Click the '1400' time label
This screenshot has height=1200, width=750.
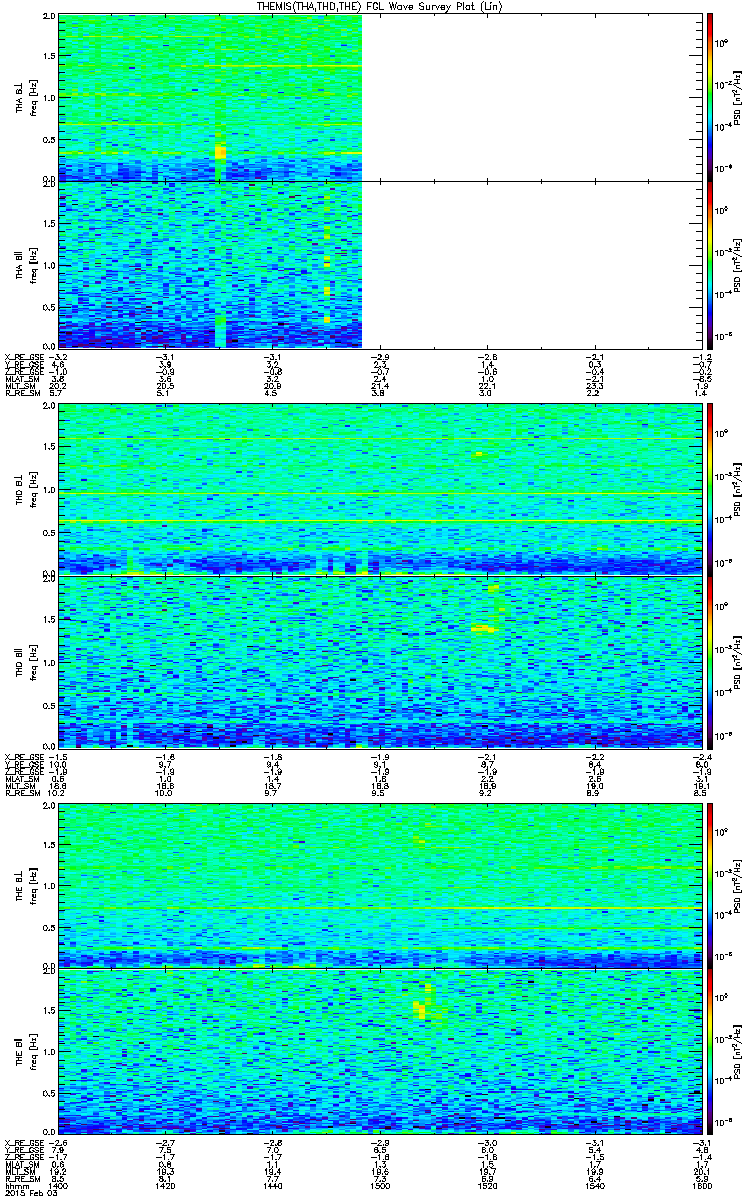coord(59,1185)
